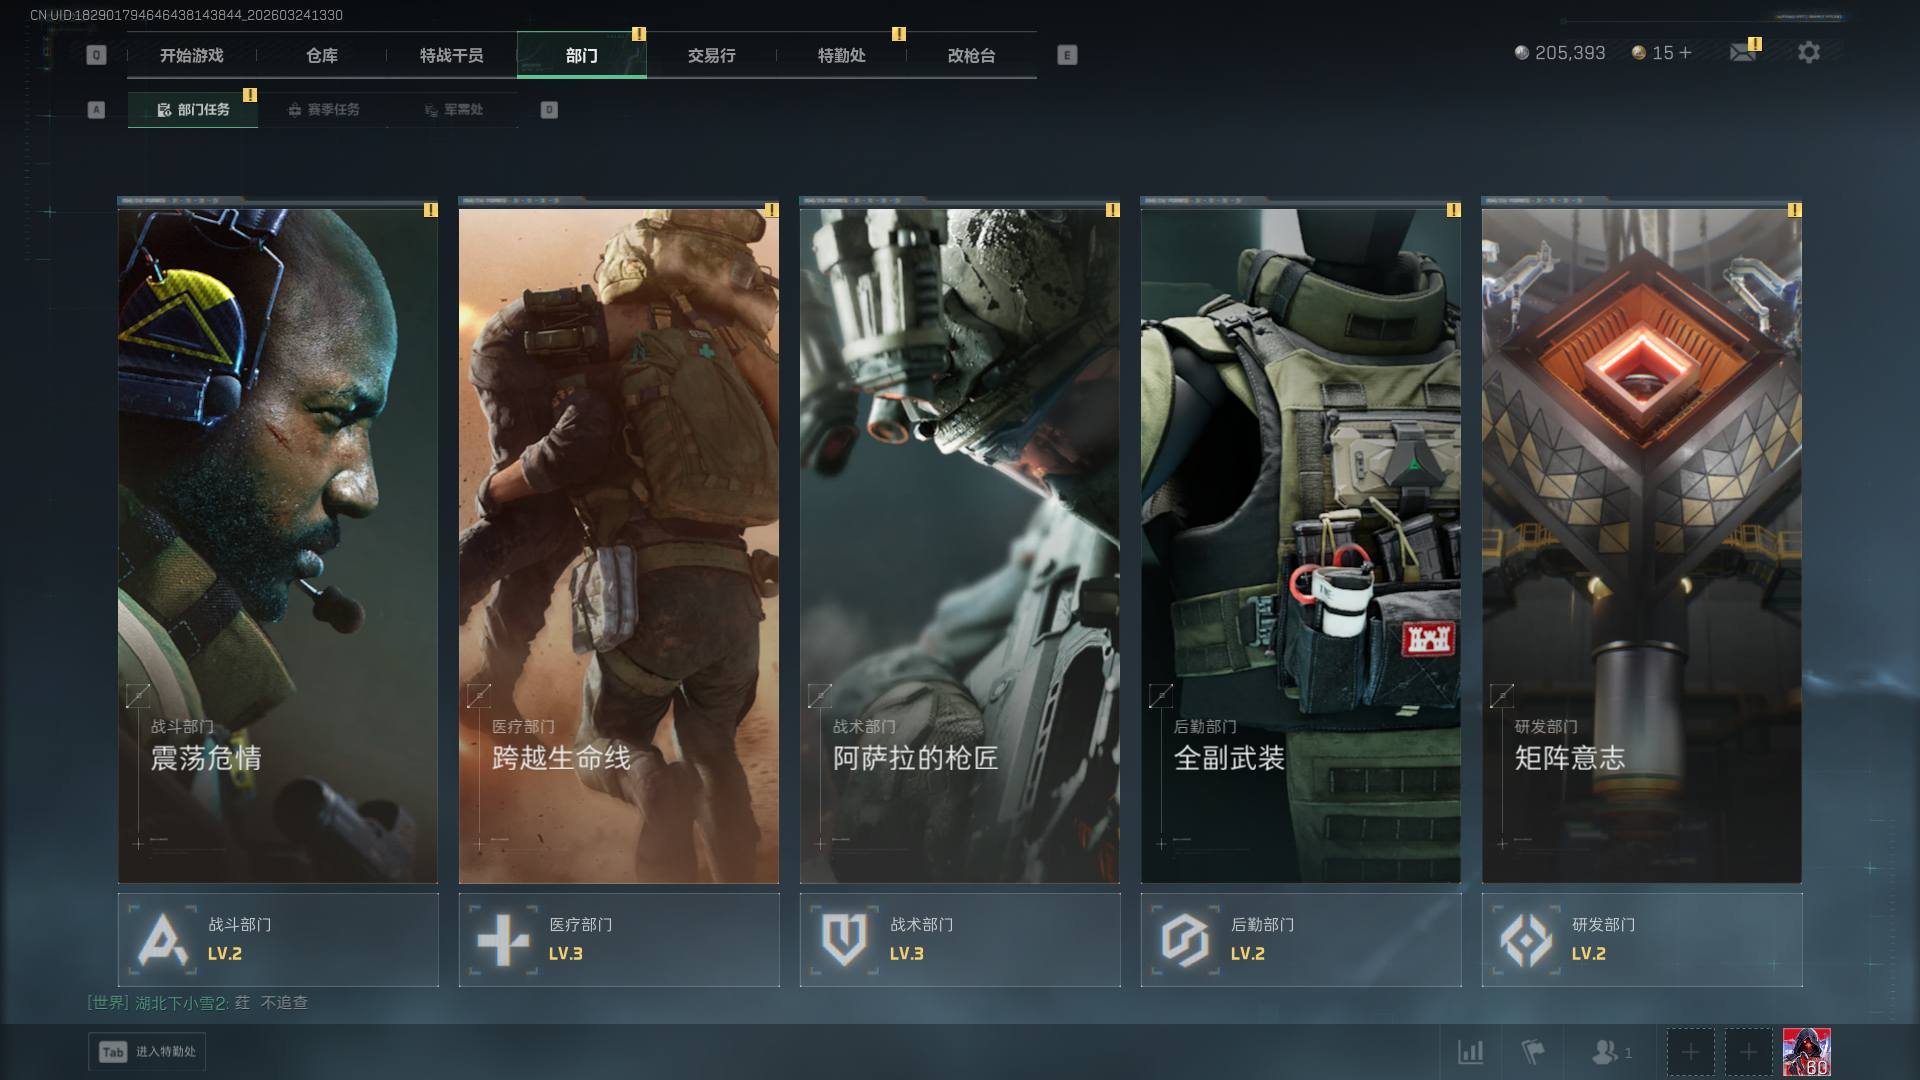Select the 赛季任务 sub-tab
This screenshot has width=1920, height=1080.
point(323,110)
